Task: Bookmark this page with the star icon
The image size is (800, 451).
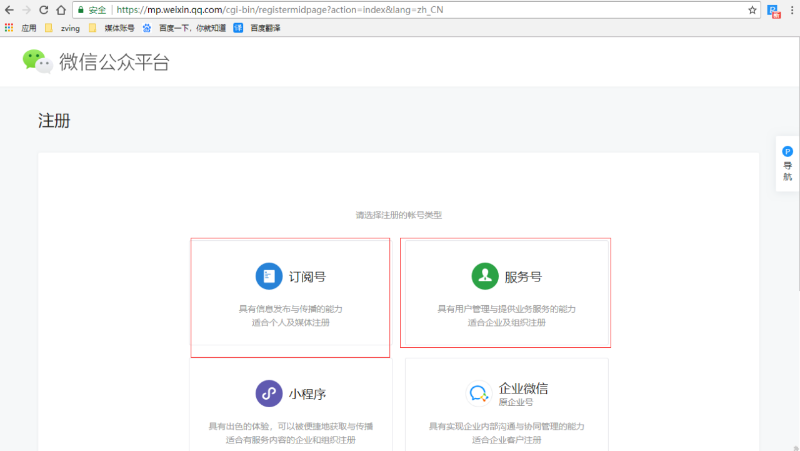Action: (752, 10)
